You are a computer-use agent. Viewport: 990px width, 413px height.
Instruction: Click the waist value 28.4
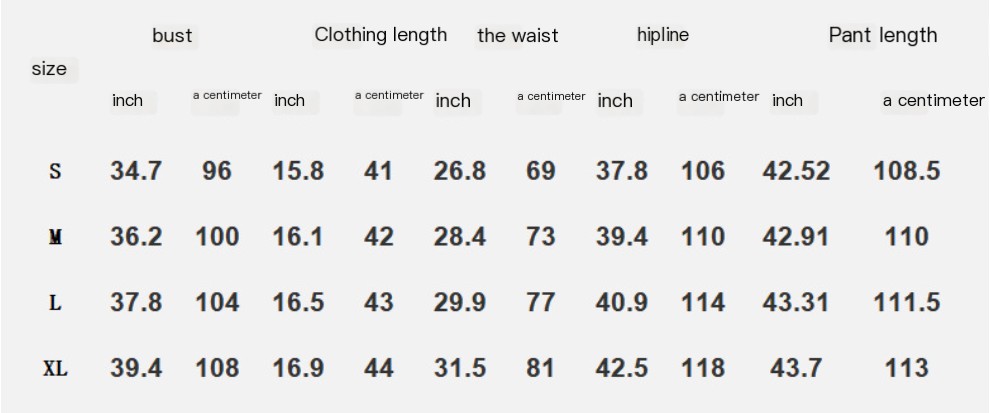(x=460, y=237)
